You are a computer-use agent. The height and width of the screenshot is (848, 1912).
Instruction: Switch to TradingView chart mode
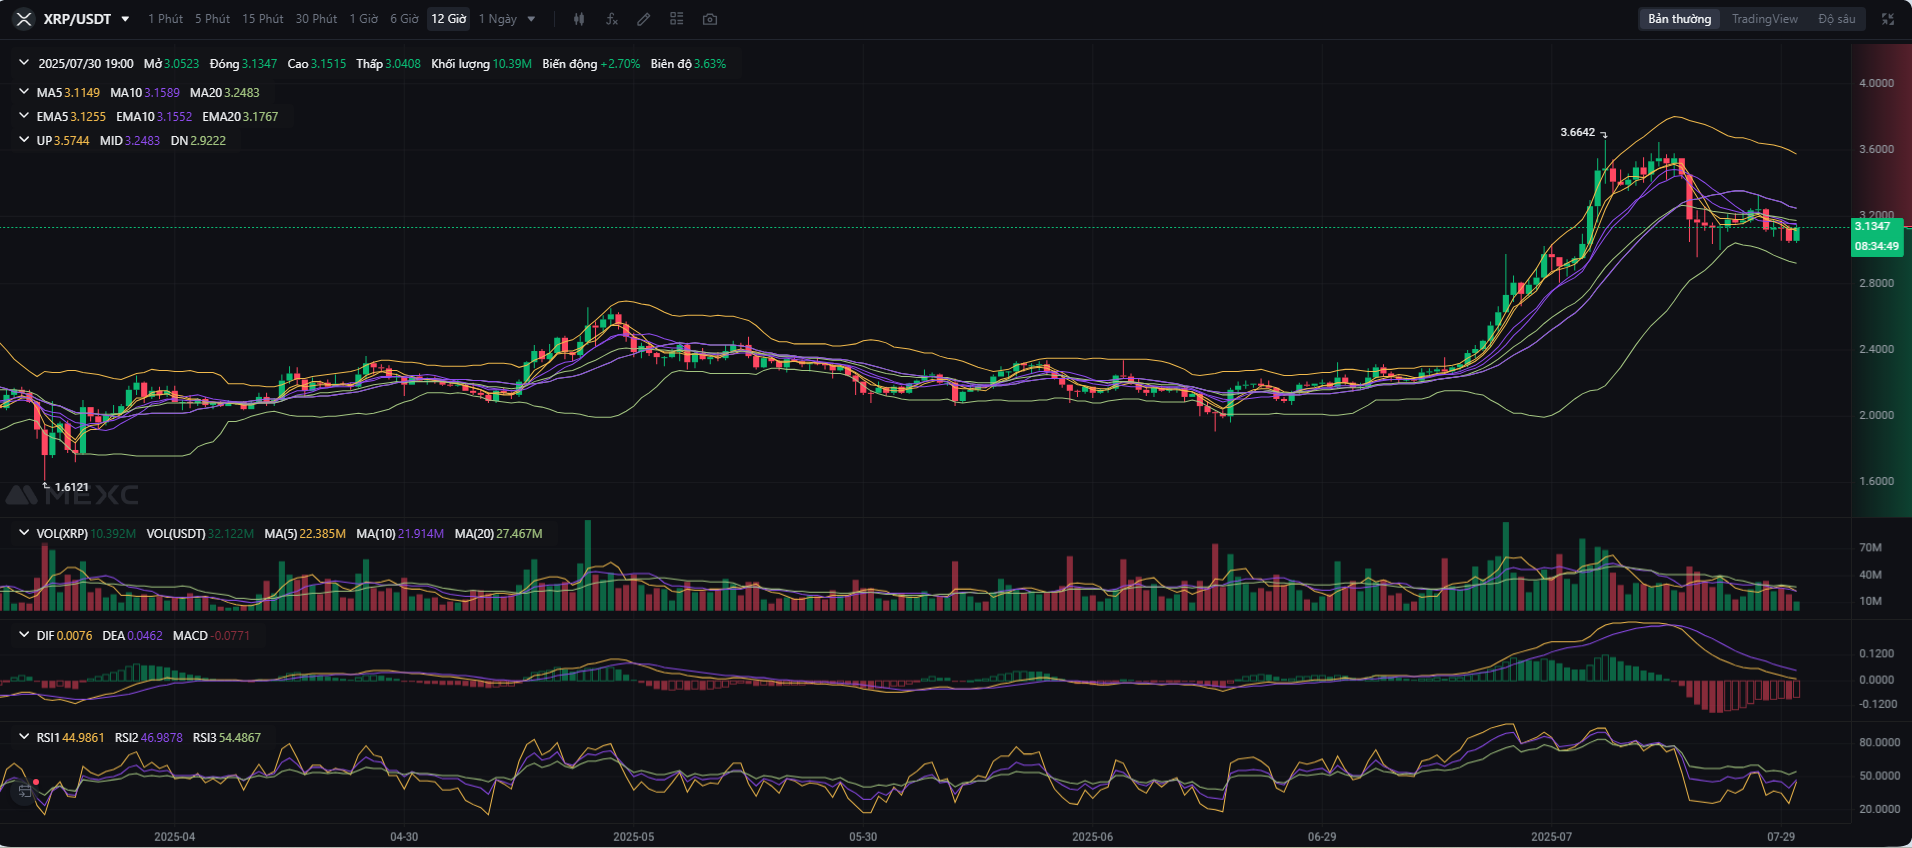tap(1765, 19)
